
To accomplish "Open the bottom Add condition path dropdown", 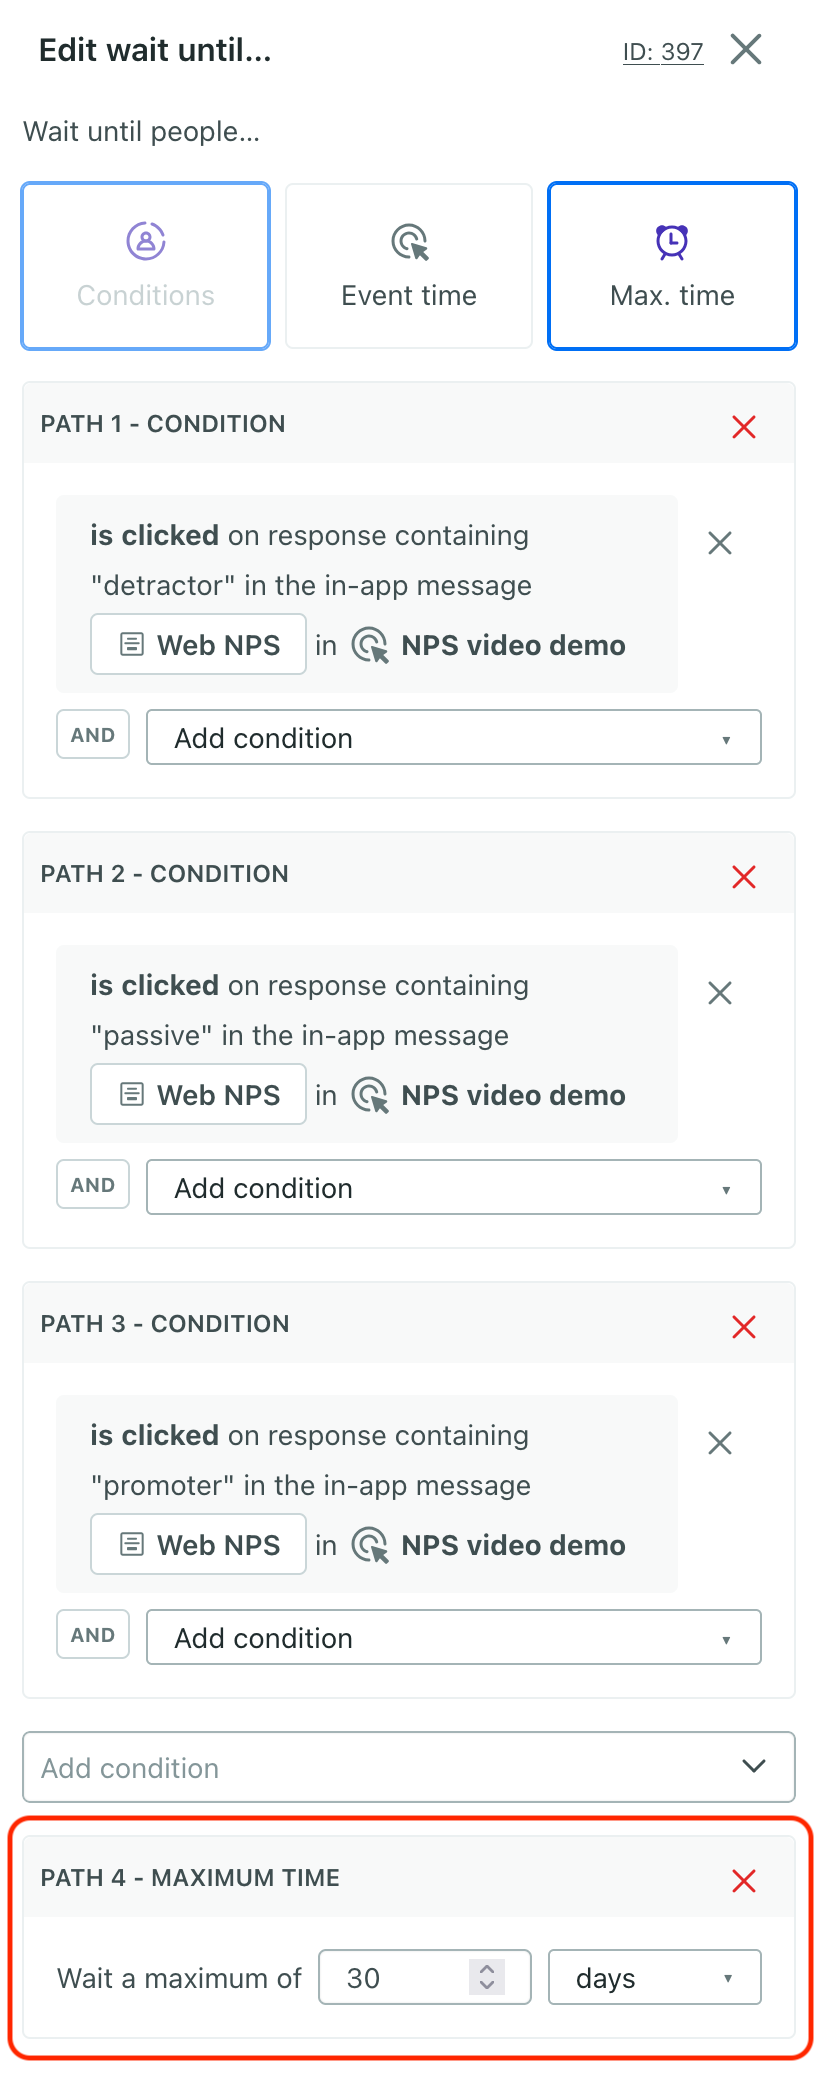I will (x=409, y=1767).
